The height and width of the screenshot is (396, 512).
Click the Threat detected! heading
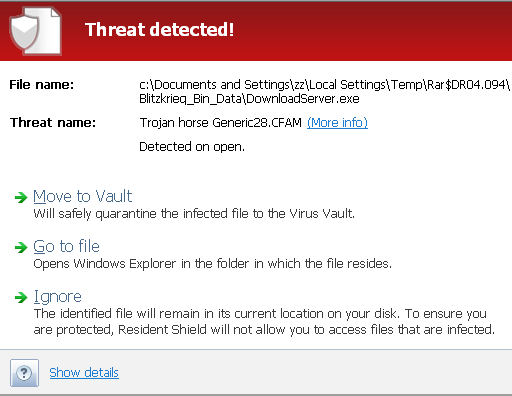[x=159, y=30]
